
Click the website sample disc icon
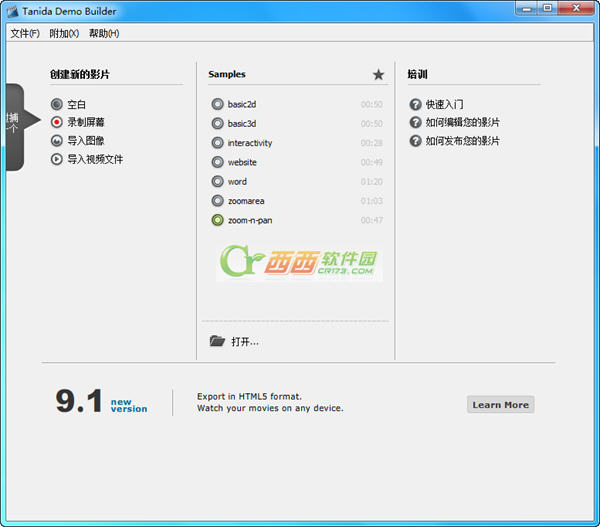(217, 162)
